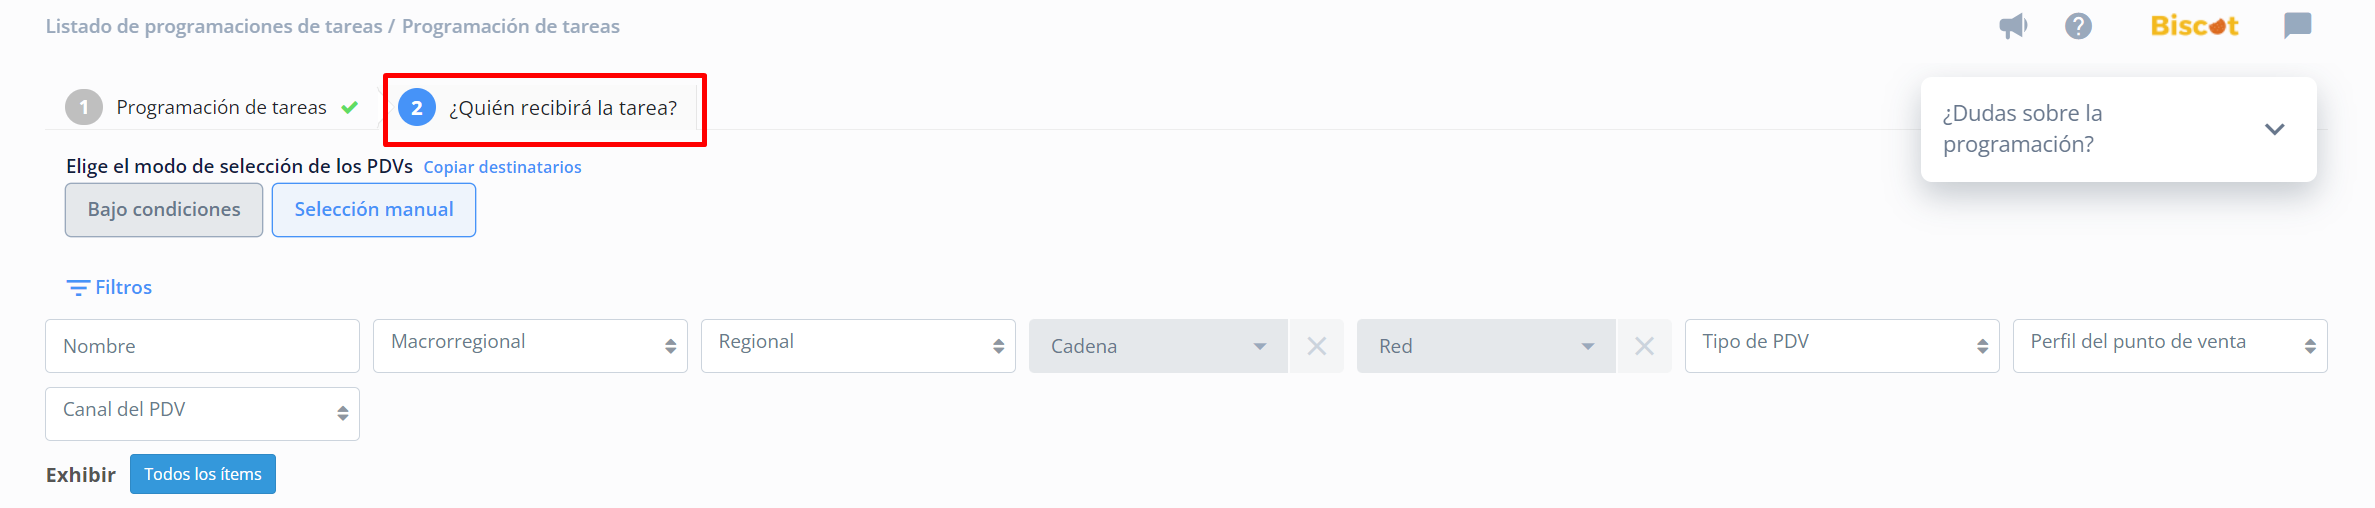Go to the Programación de tareas step
The width and height of the screenshot is (2375, 508).
(x=221, y=108)
